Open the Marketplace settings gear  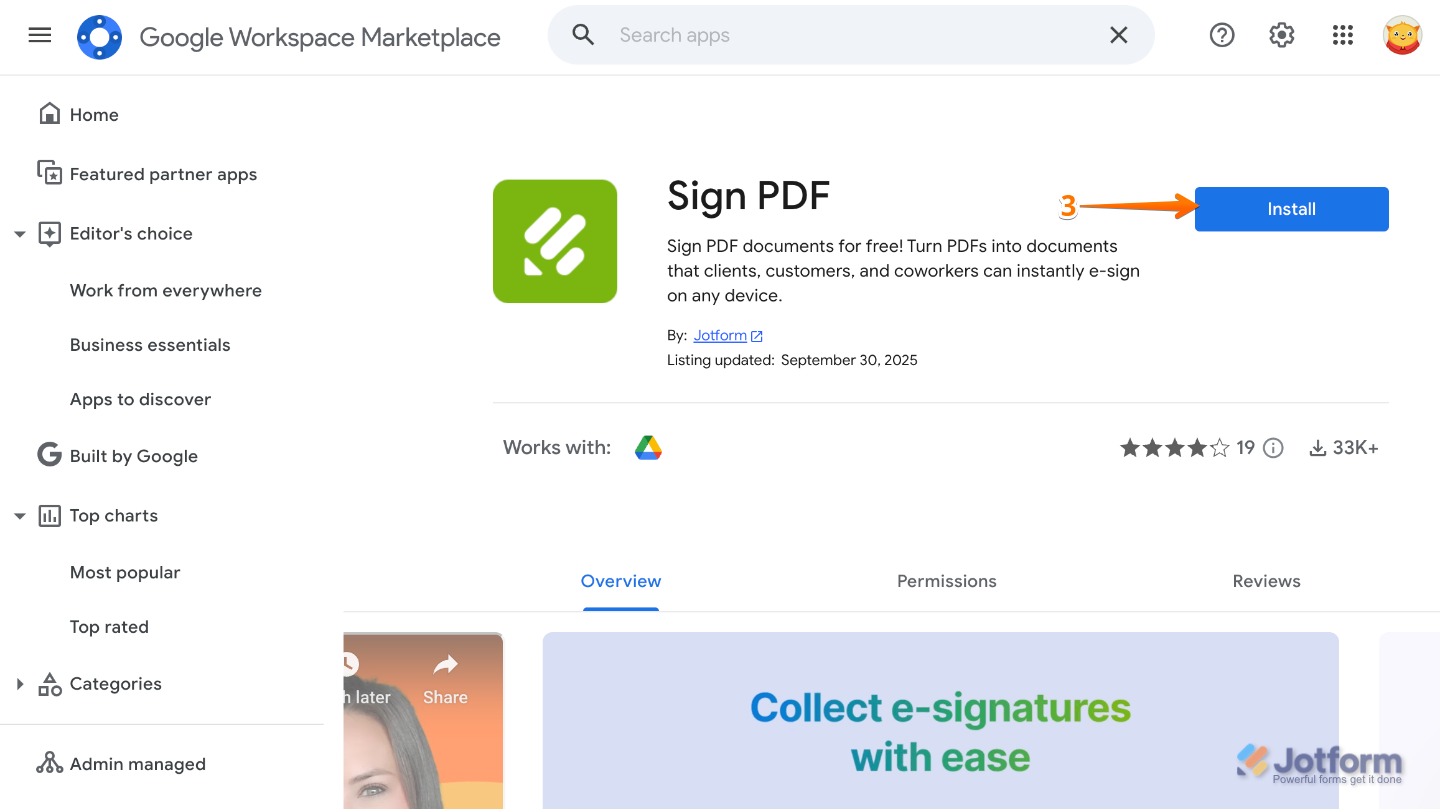pos(1281,34)
